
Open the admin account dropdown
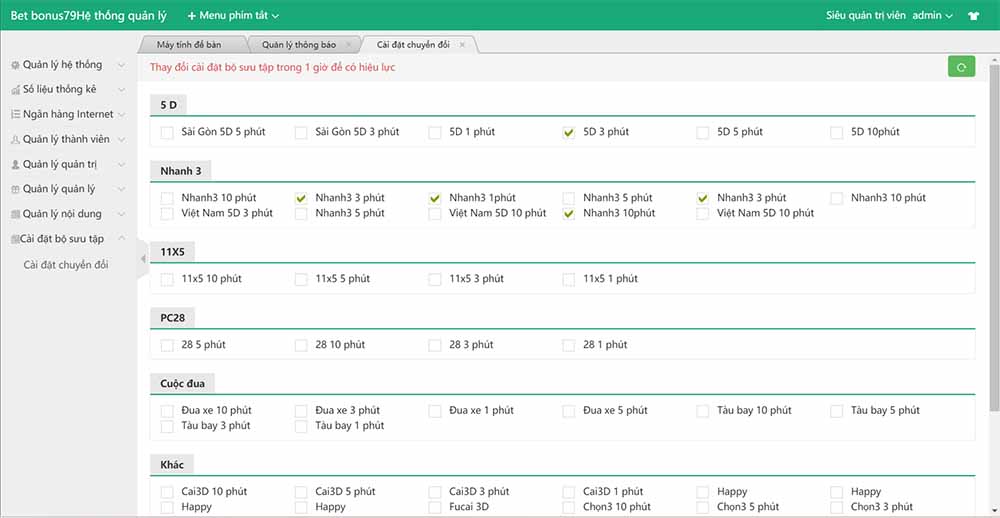pyautogui.click(x=932, y=16)
